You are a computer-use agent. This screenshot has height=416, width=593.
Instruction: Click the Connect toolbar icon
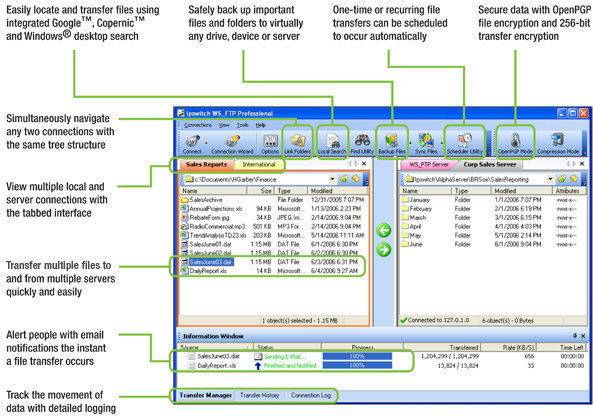192,144
